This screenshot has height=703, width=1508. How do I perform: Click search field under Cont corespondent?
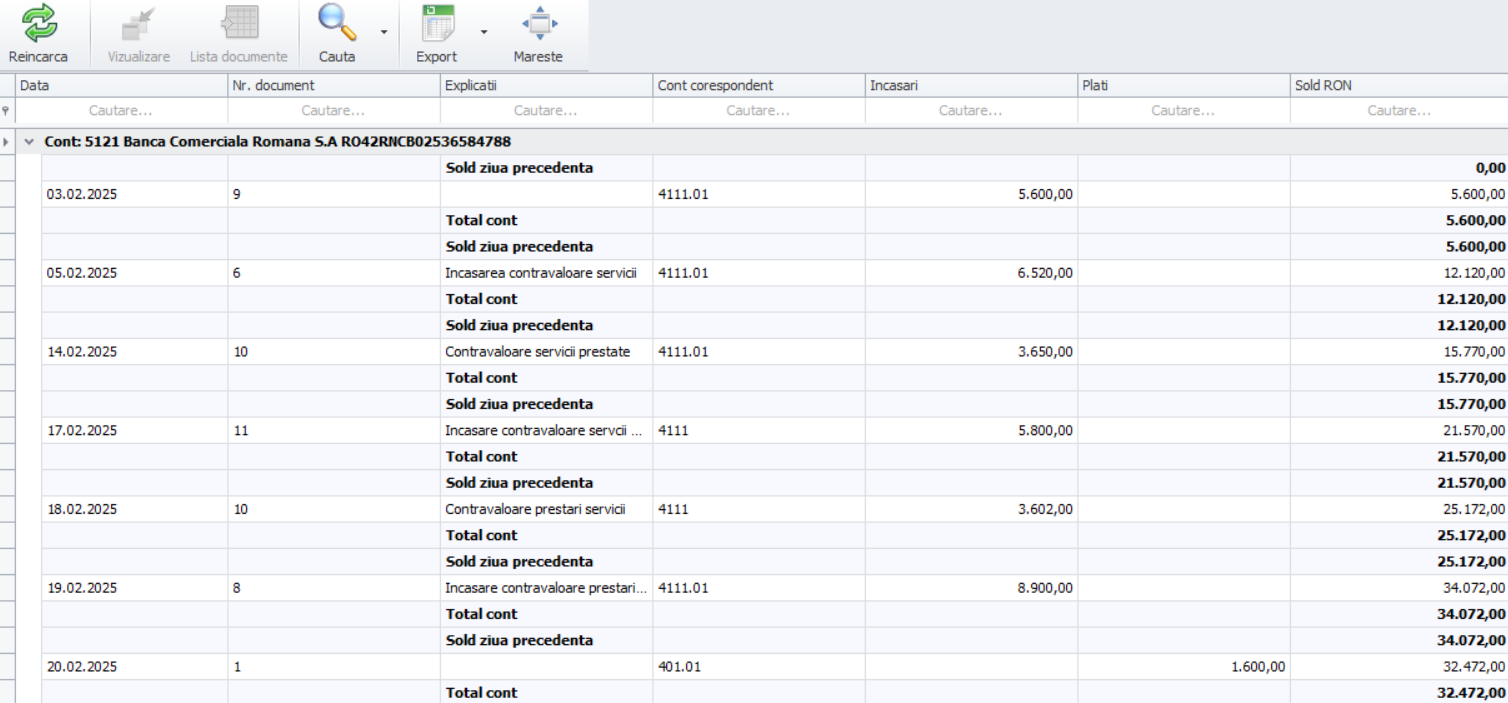[758, 111]
